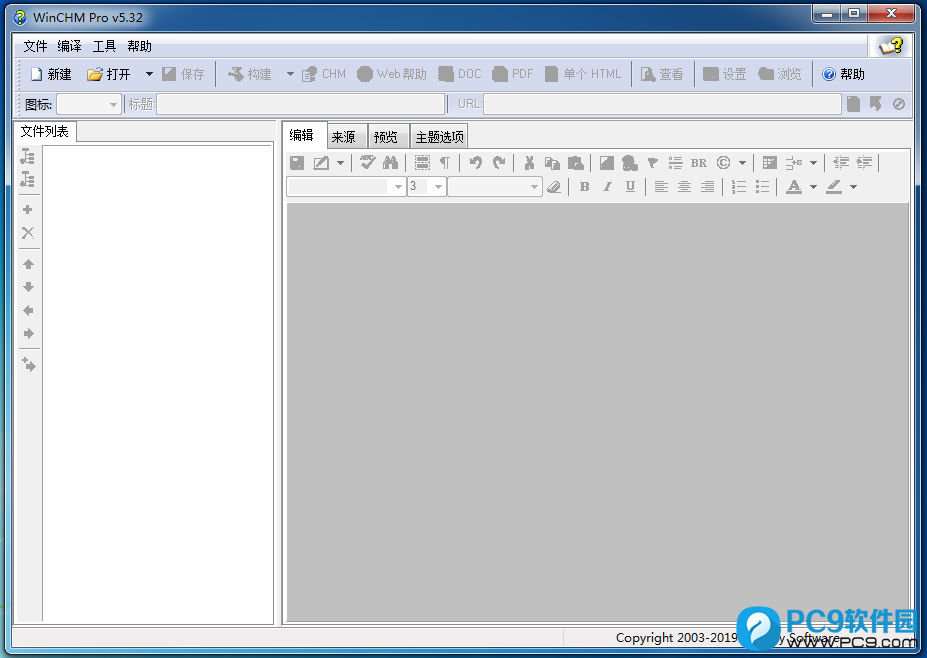Expand the dropdown arrow beside 打开
The image size is (927, 658).
coord(149,74)
